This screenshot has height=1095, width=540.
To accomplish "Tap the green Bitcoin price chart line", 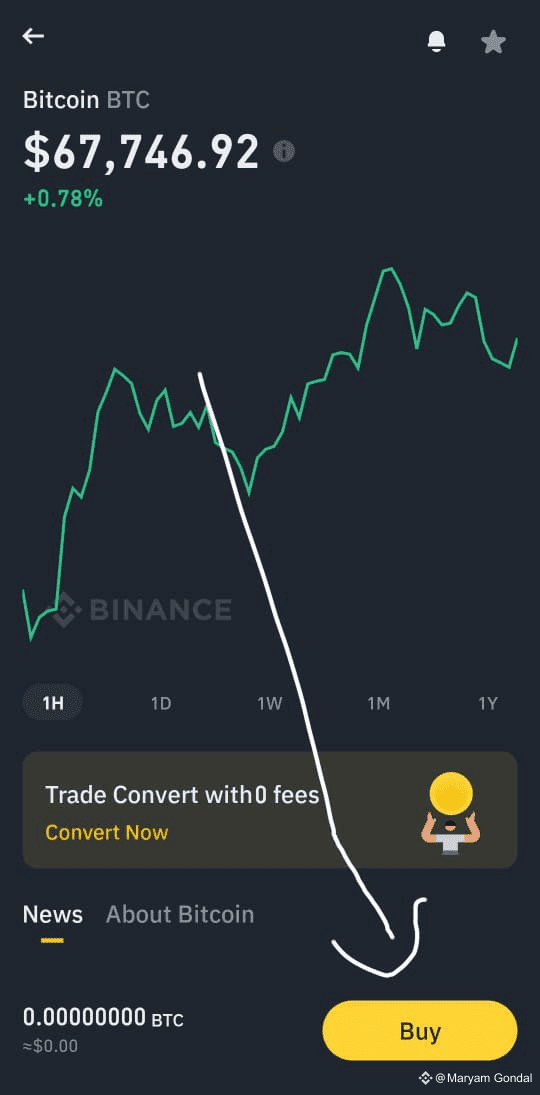I will (x=270, y=454).
